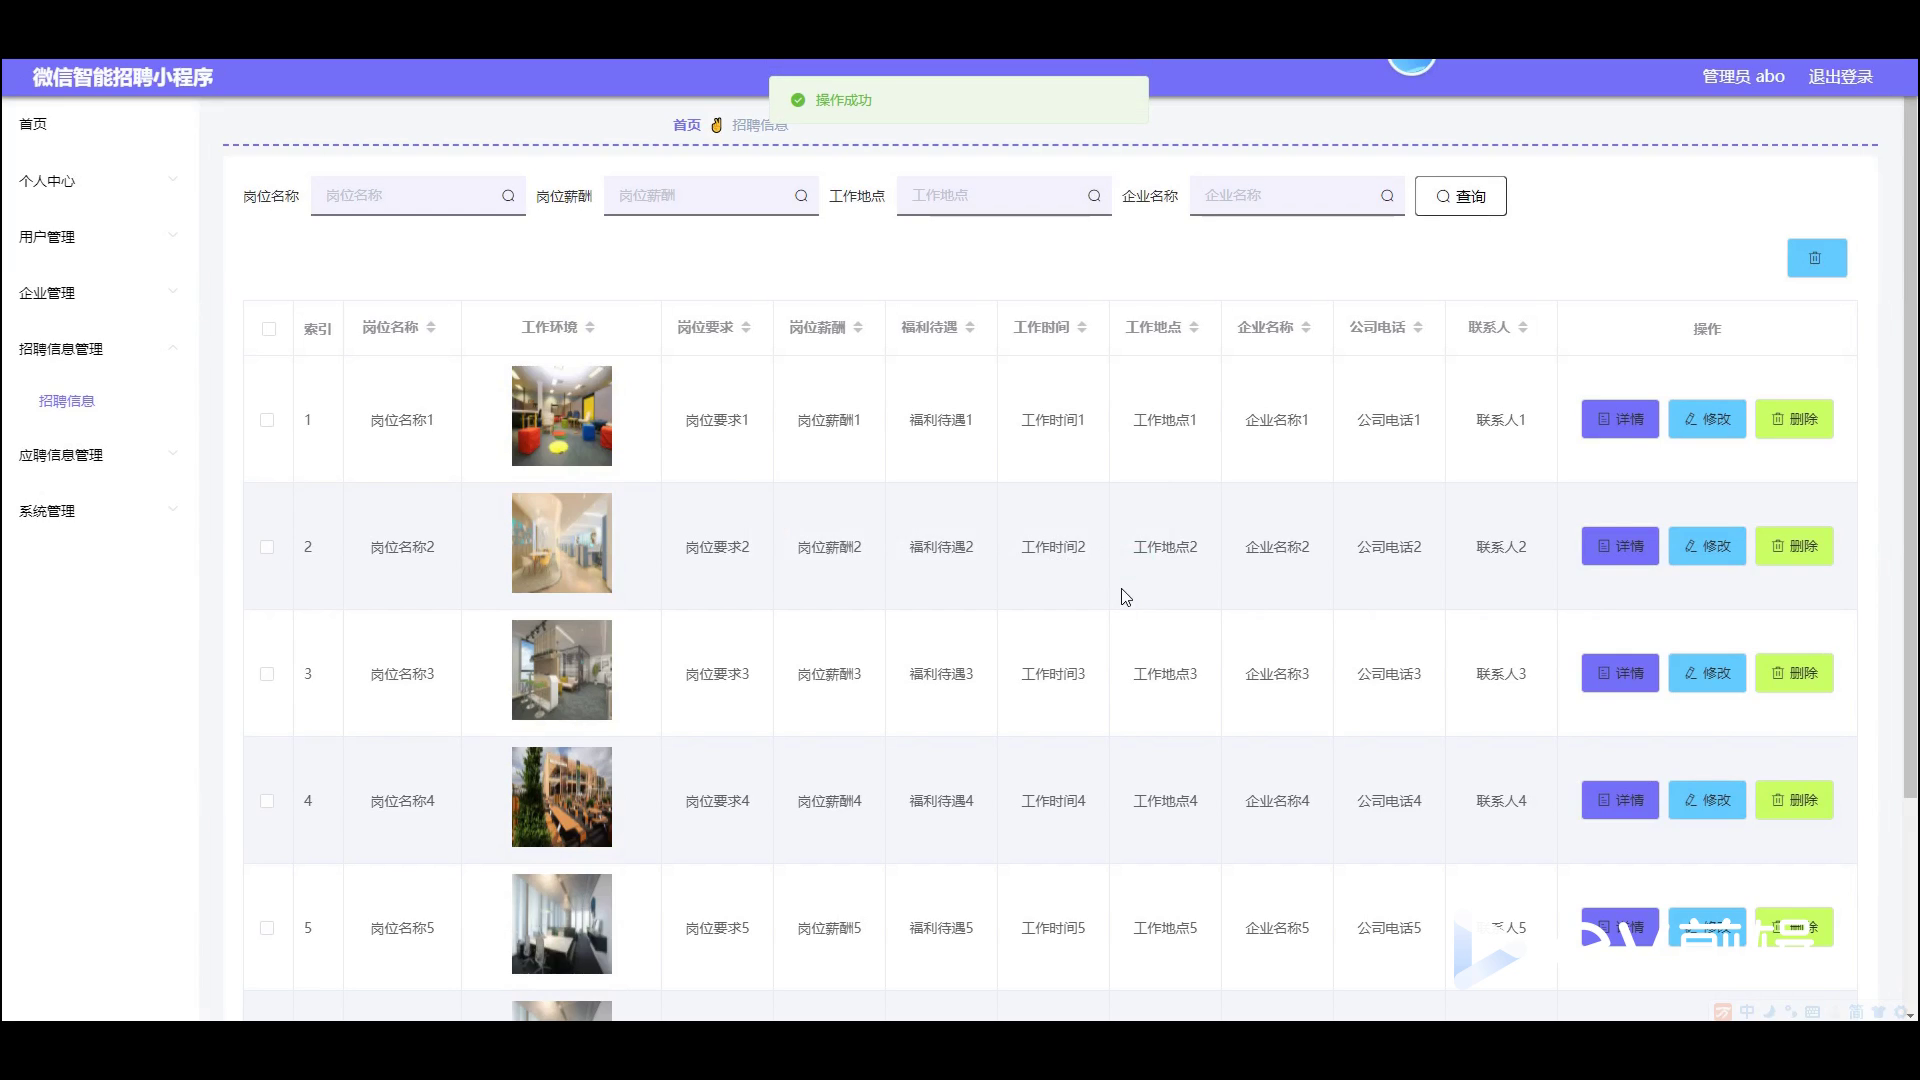The image size is (1920, 1080).
Task: Check the row 2 checkbox
Action: coord(267,547)
